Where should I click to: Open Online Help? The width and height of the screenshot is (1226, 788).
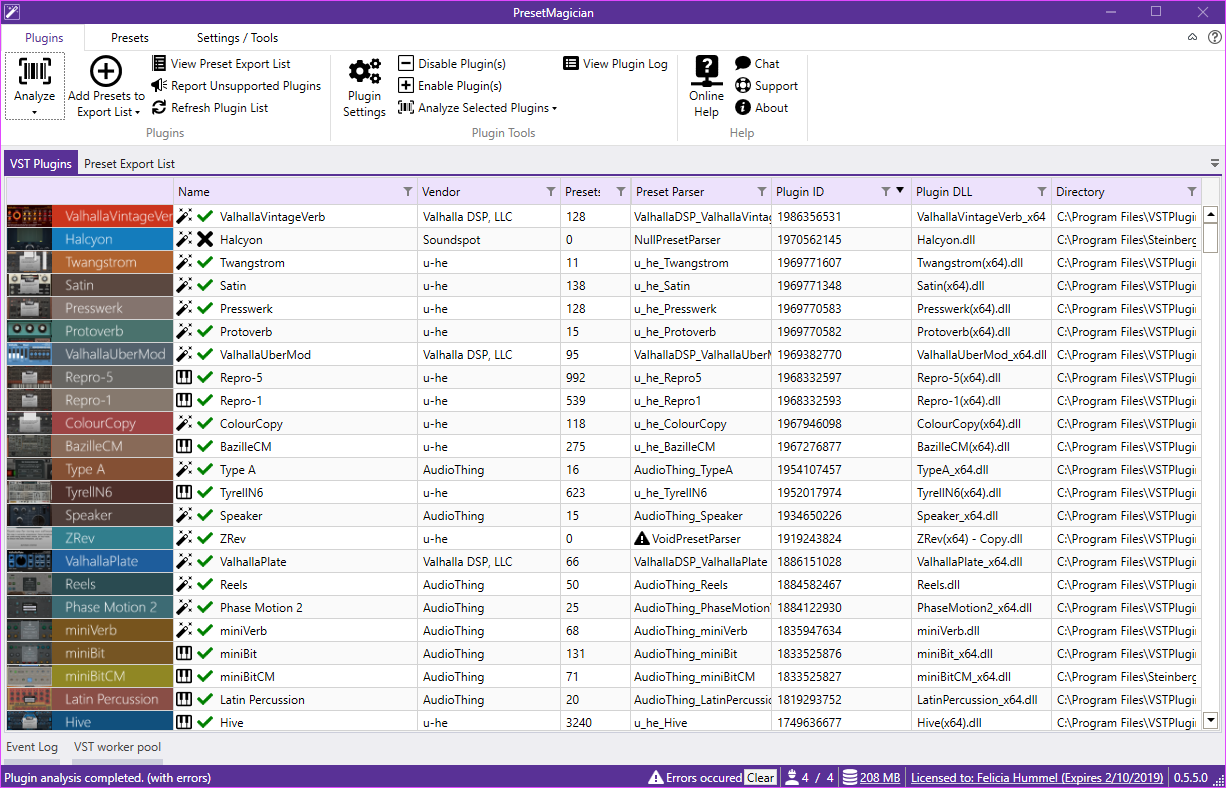(x=706, y=87)
